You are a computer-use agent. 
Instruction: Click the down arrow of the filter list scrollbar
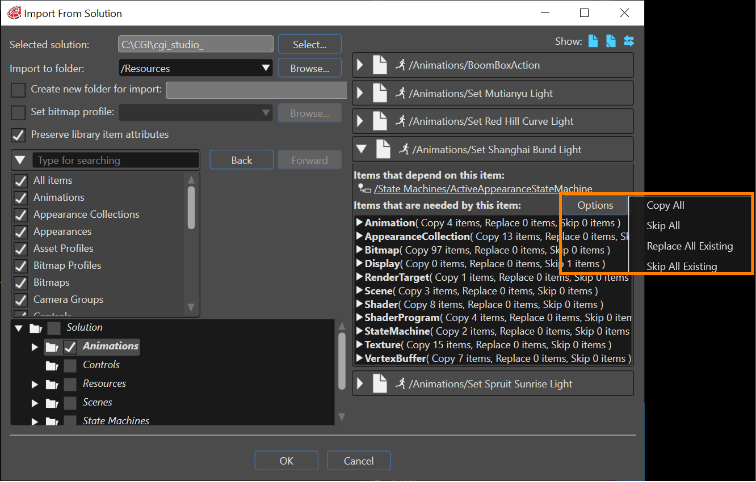[191, 307]
